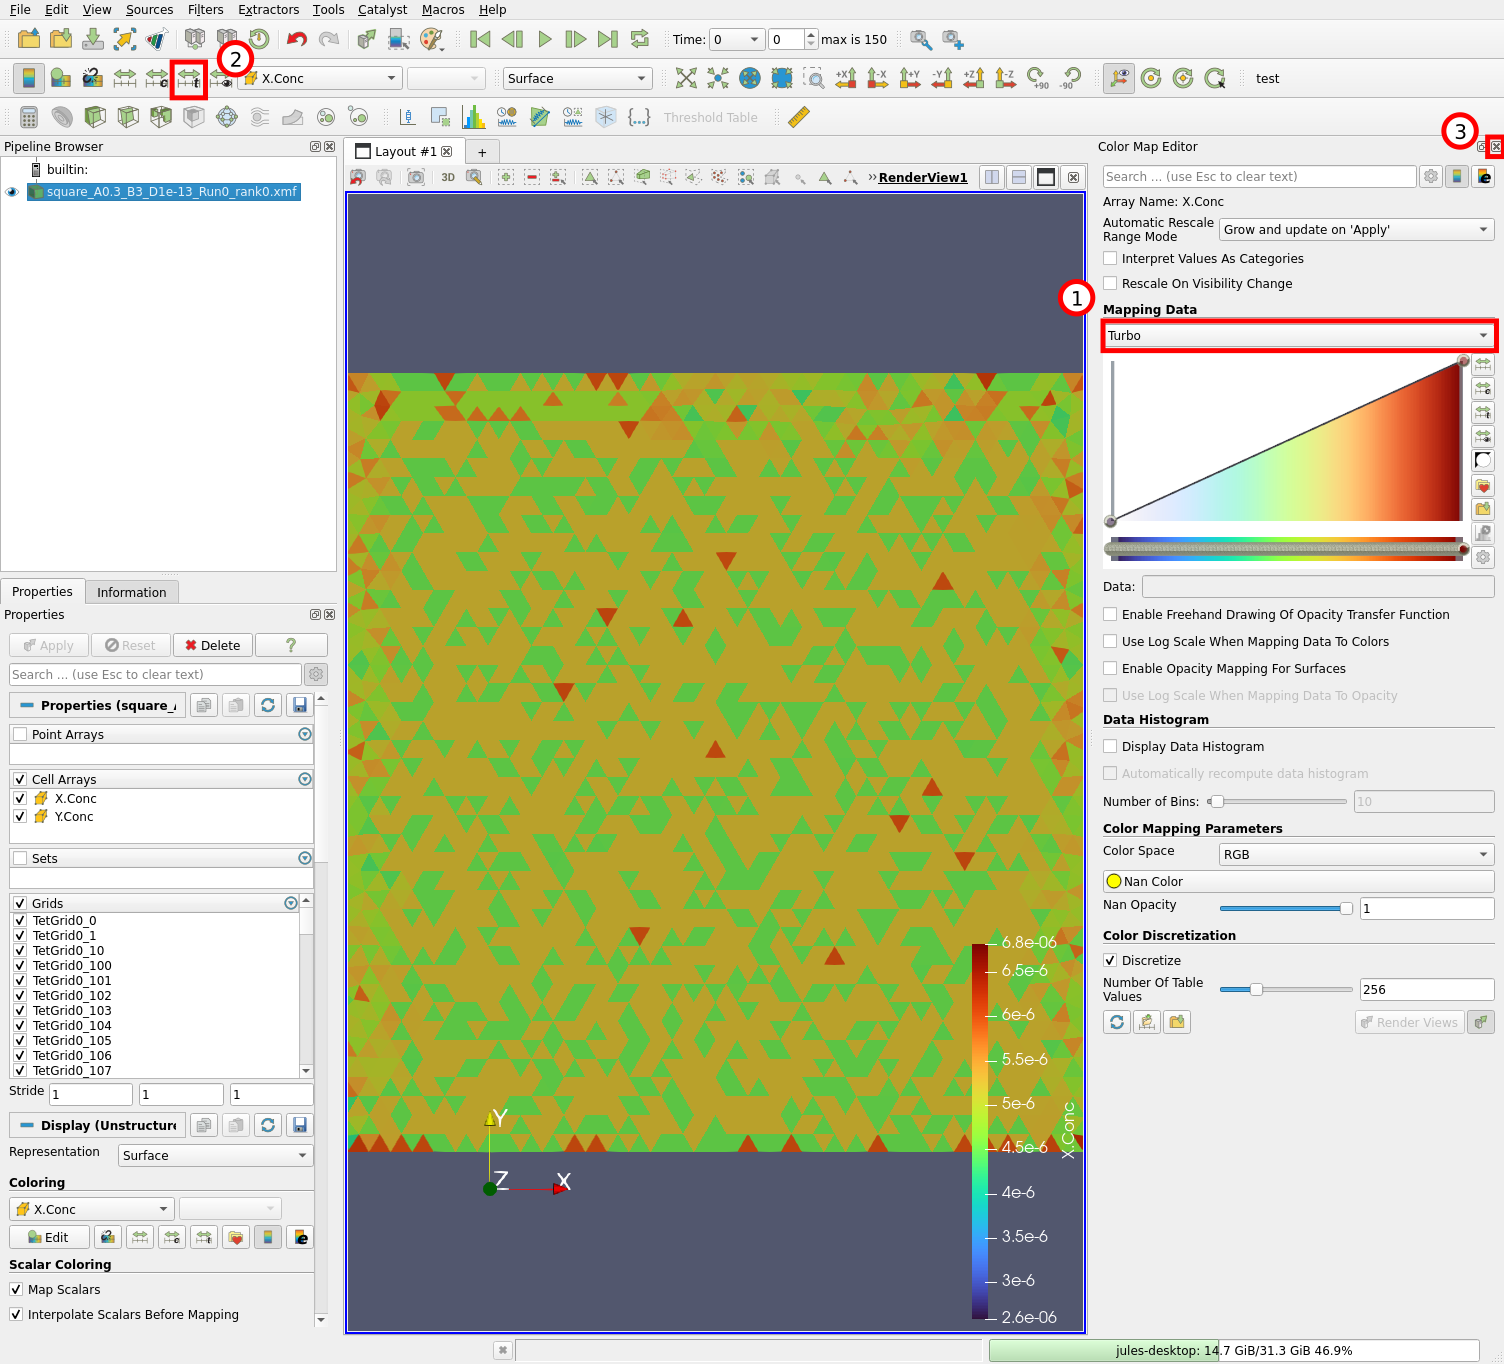Set view direction to -Y

click(x=942, y=78)
